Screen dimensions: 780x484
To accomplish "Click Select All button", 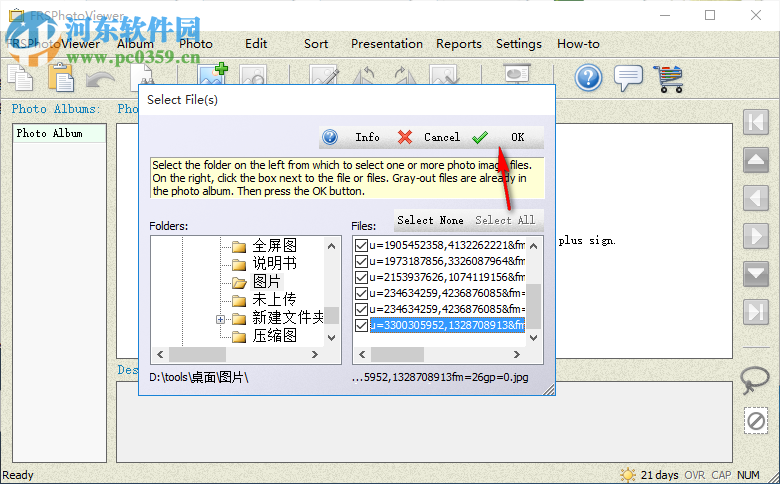I will click(x=505, y=220).
